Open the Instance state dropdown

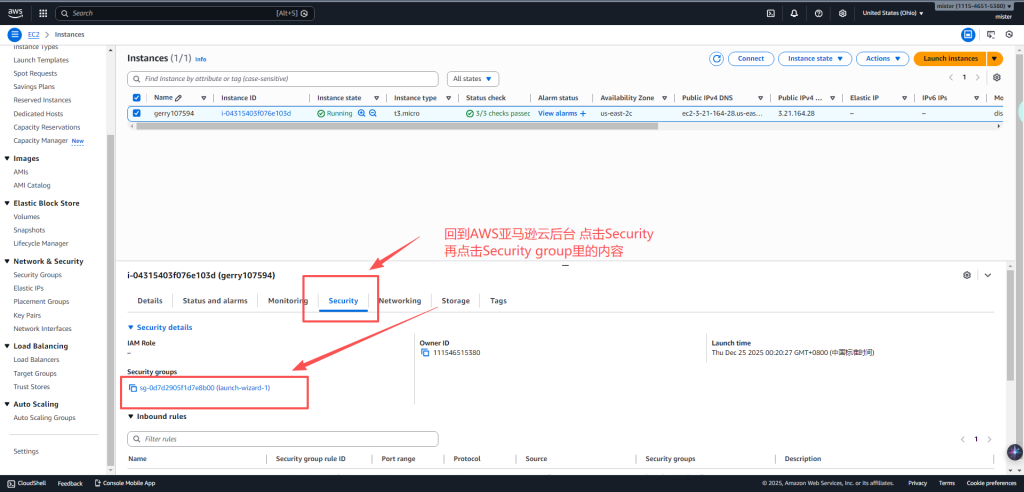pos(815,59)
